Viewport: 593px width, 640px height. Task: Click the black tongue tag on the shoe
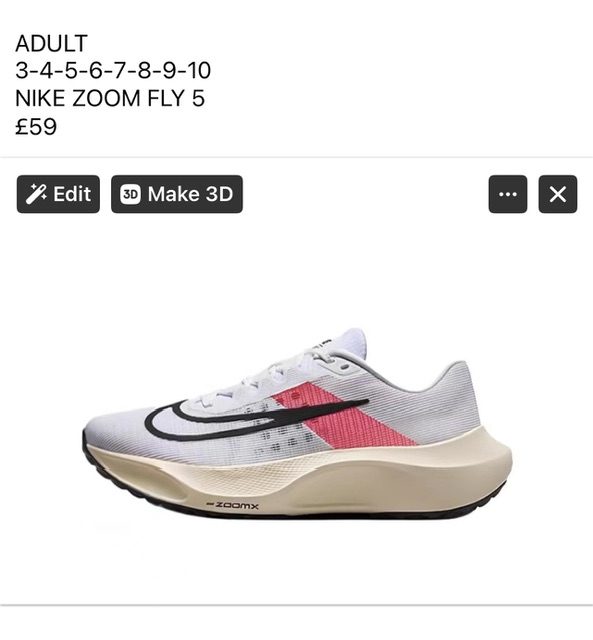click(x=326, y=341)
